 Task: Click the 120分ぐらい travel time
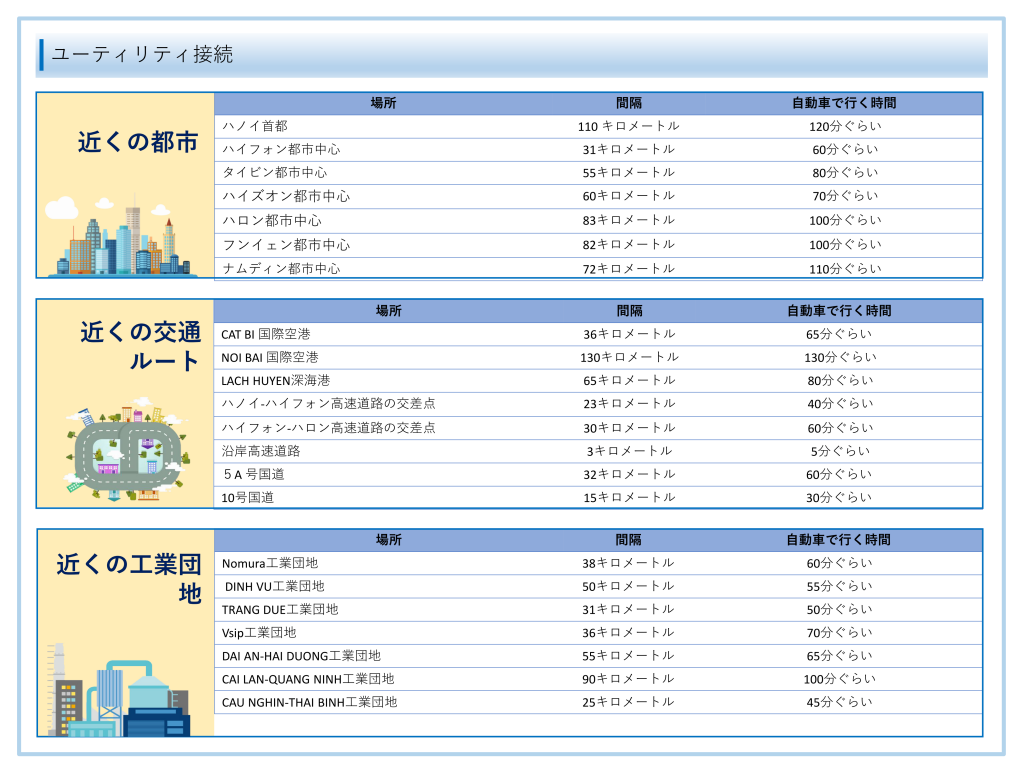coord(845,126)
